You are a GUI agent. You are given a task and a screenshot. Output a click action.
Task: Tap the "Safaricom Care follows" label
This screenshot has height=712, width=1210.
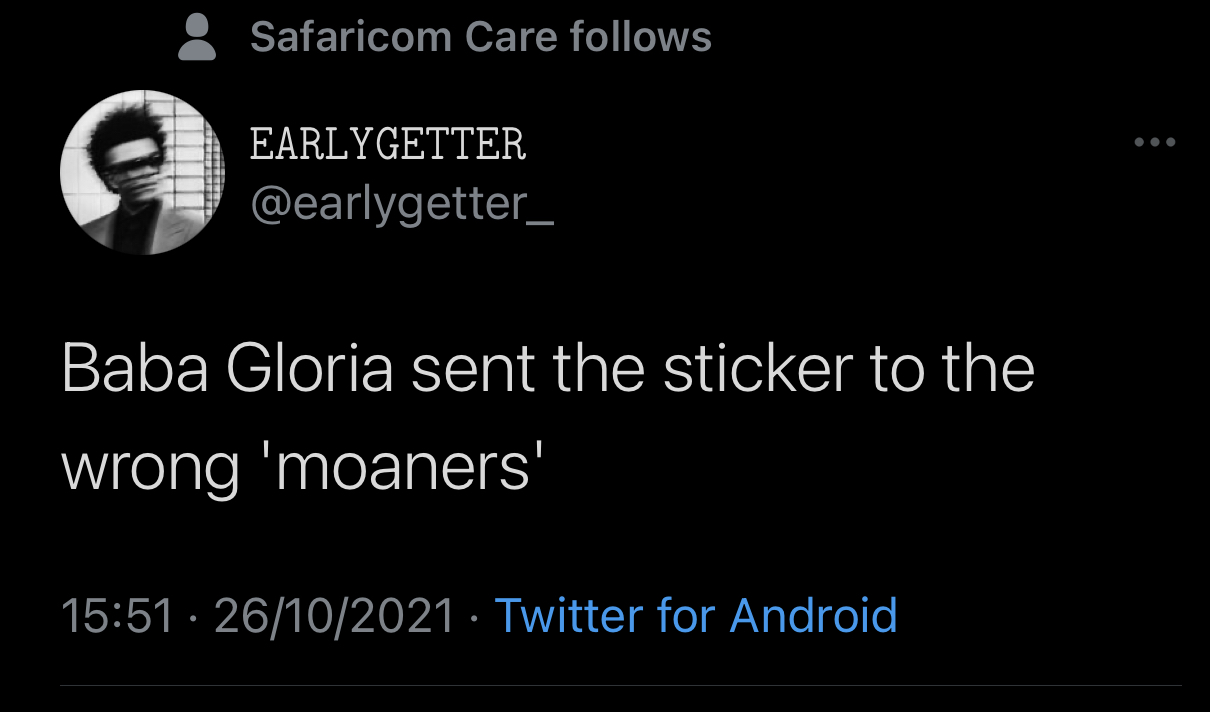click(x=481, y=38)
